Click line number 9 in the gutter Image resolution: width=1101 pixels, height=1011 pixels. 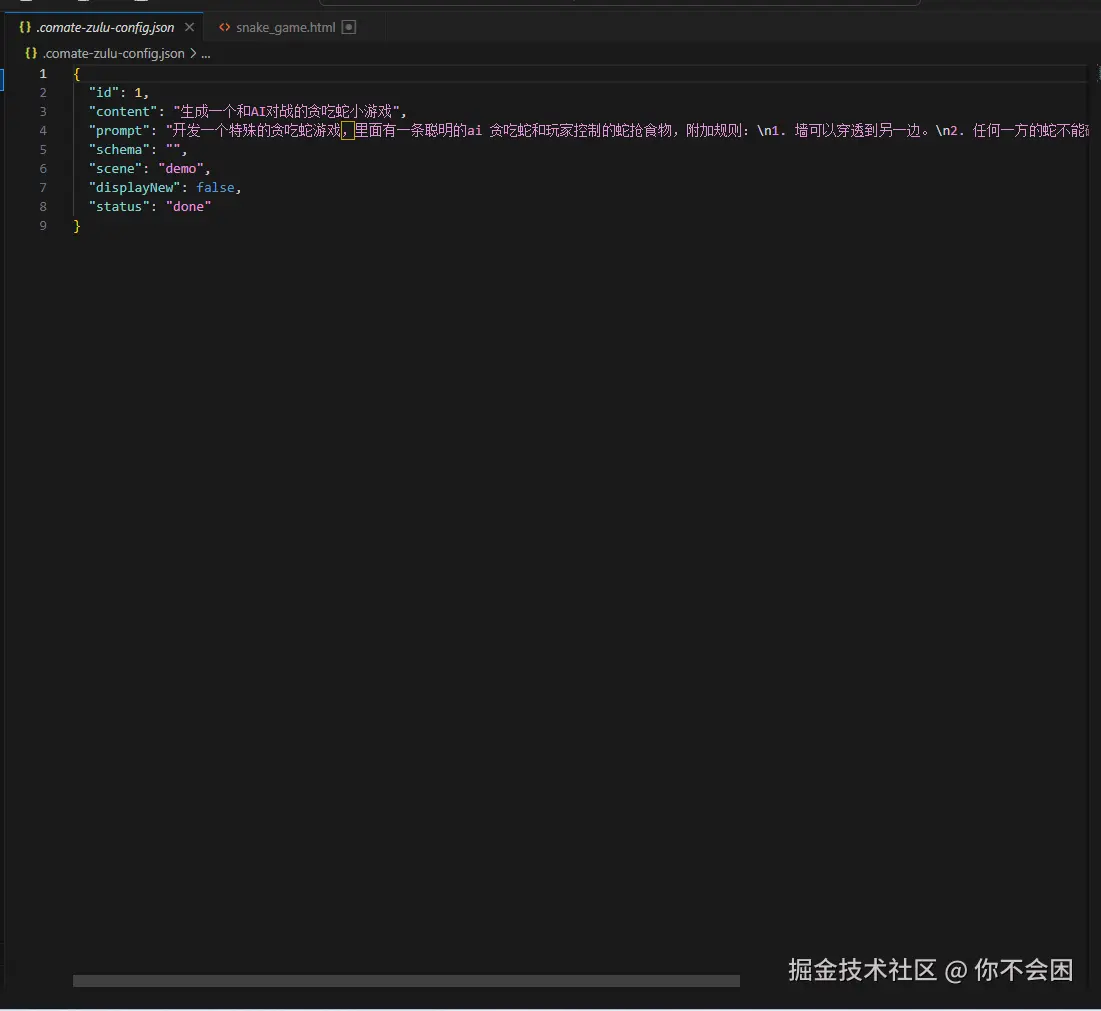pos(43,225)
